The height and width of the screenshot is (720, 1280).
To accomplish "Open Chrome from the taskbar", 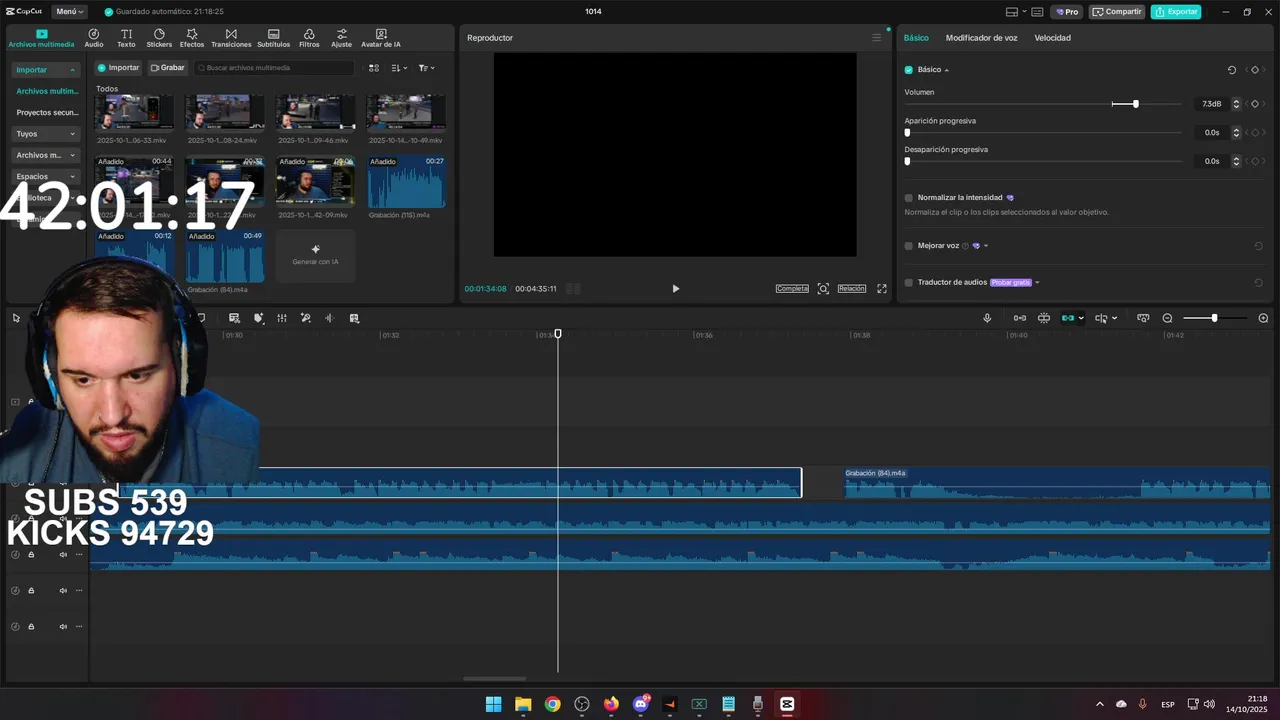I will click(x=552, y=704).
